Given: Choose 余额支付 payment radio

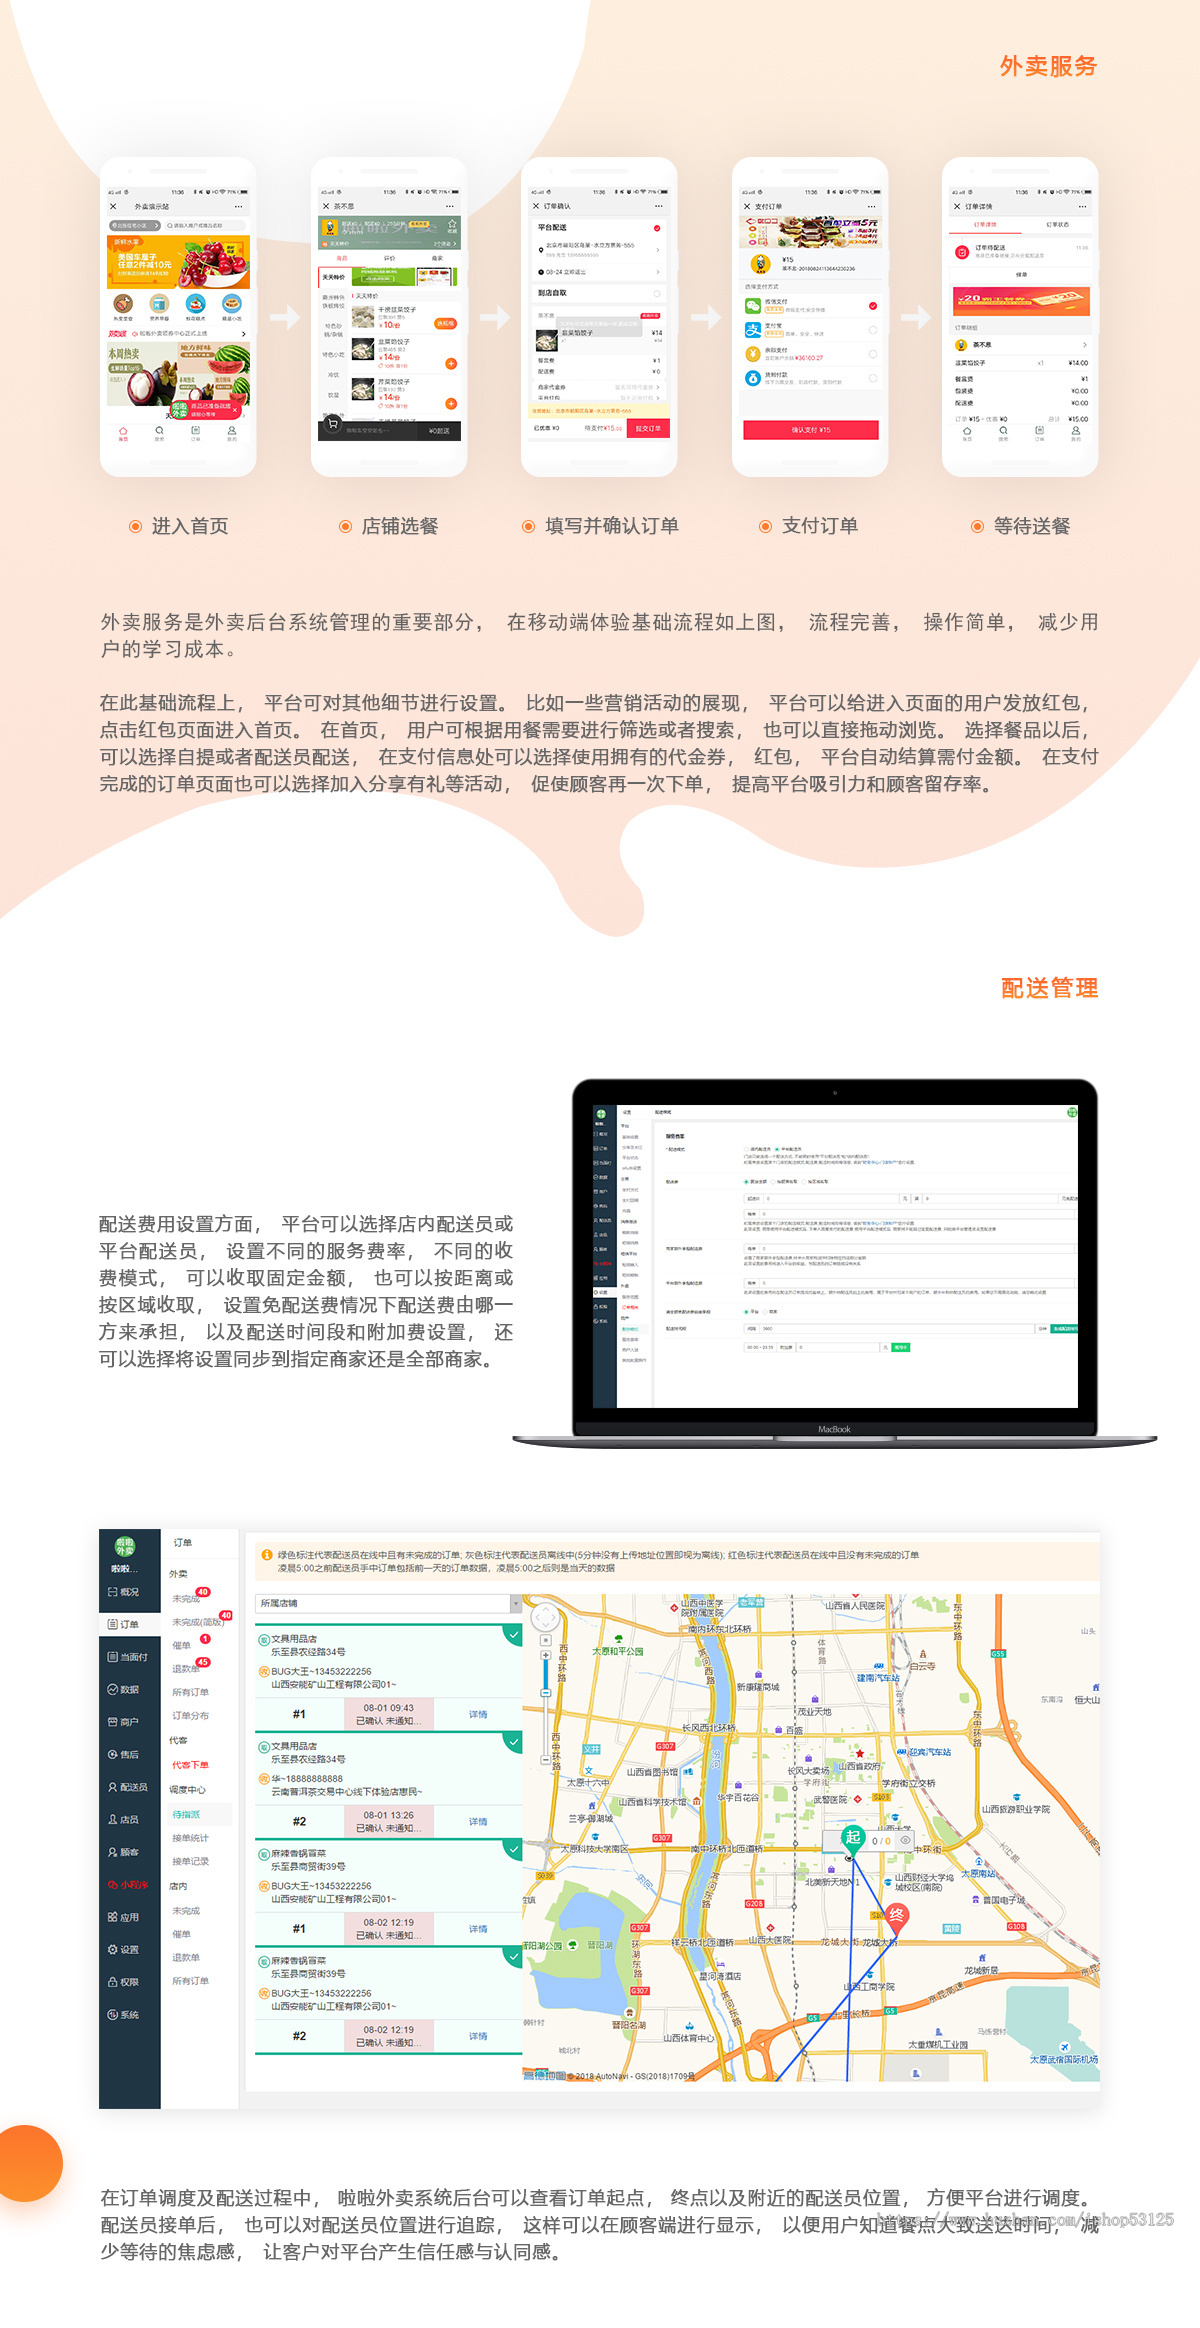Looking at the screenshot, I should [873, 354].
